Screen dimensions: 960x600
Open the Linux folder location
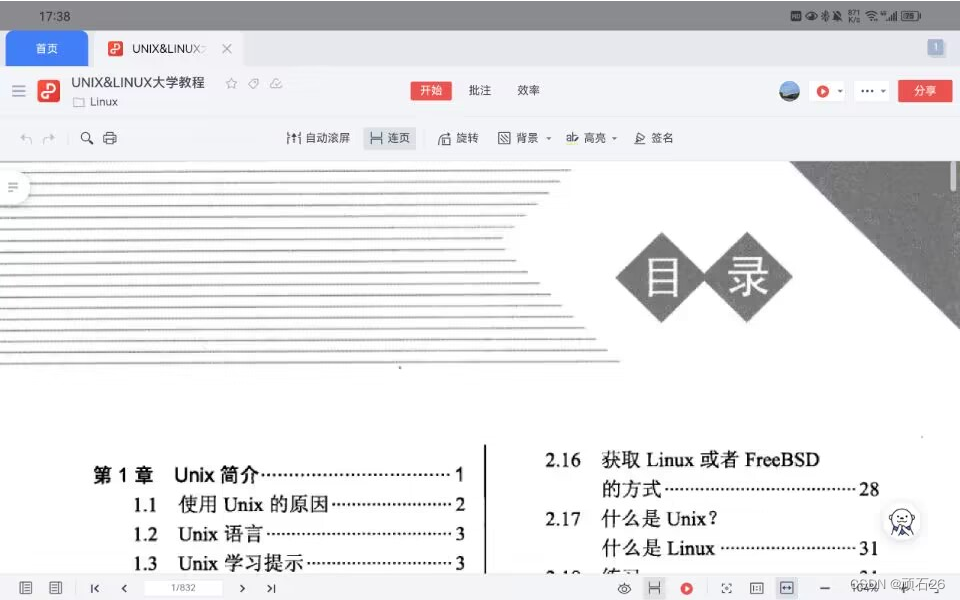pyautogui.click(x=96, y=102)
